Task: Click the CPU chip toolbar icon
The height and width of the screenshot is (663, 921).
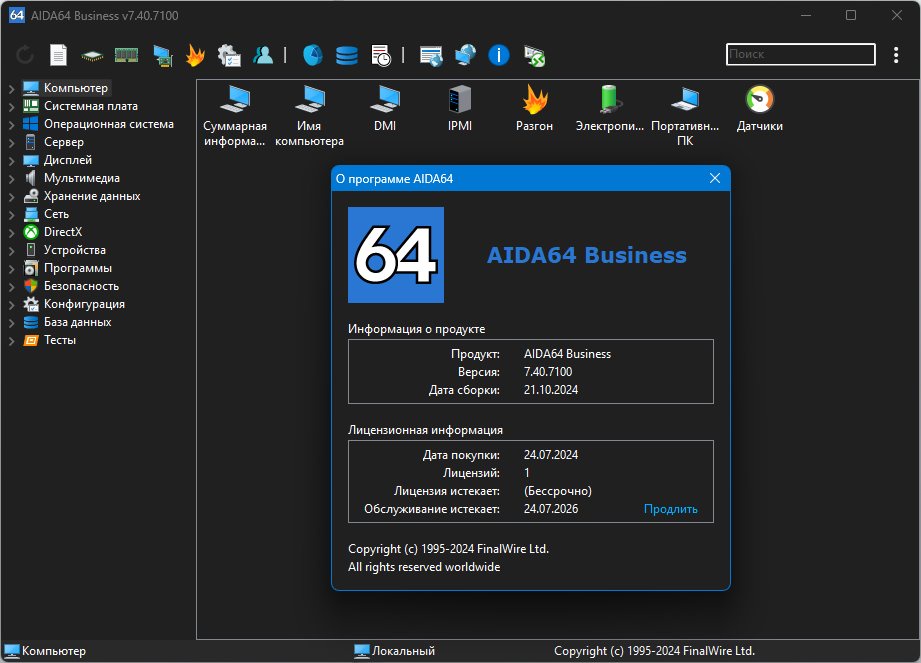Action: pos(92,56)
